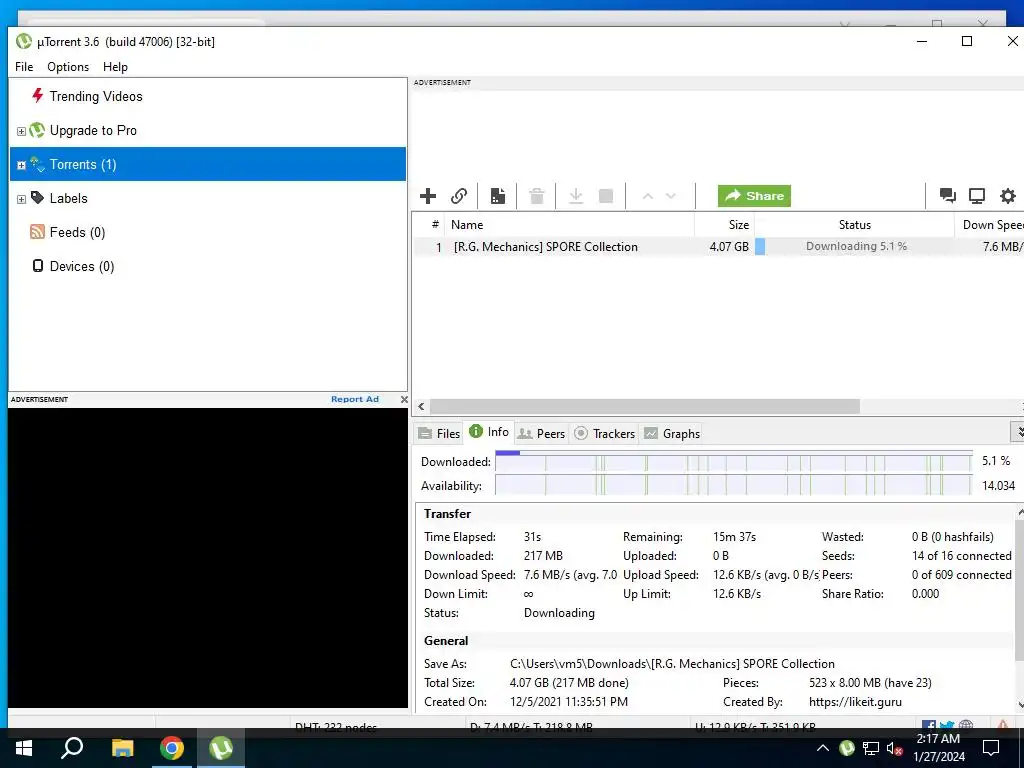Open the Windows notification center icon
1024x768 pixels.
991,748
